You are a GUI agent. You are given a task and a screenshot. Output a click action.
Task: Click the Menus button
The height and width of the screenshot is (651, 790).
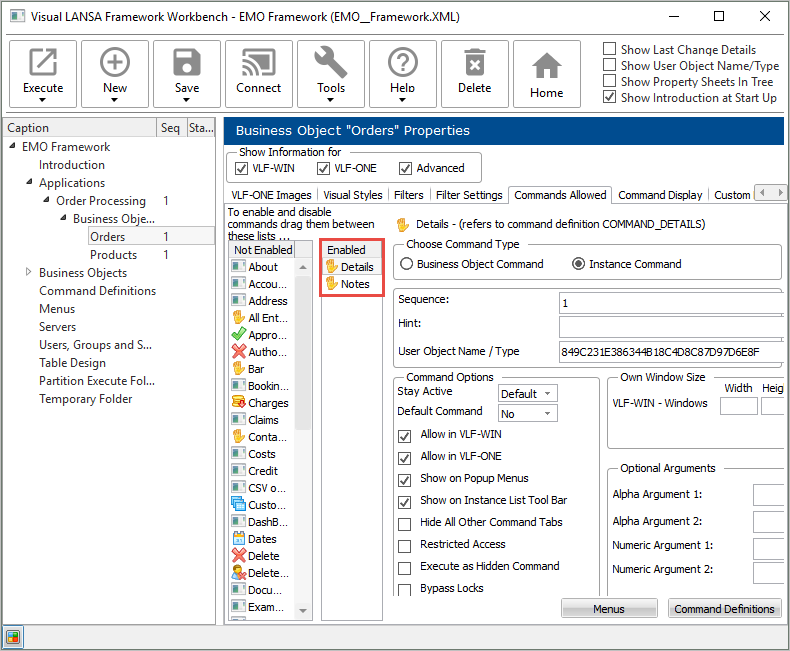608,609
